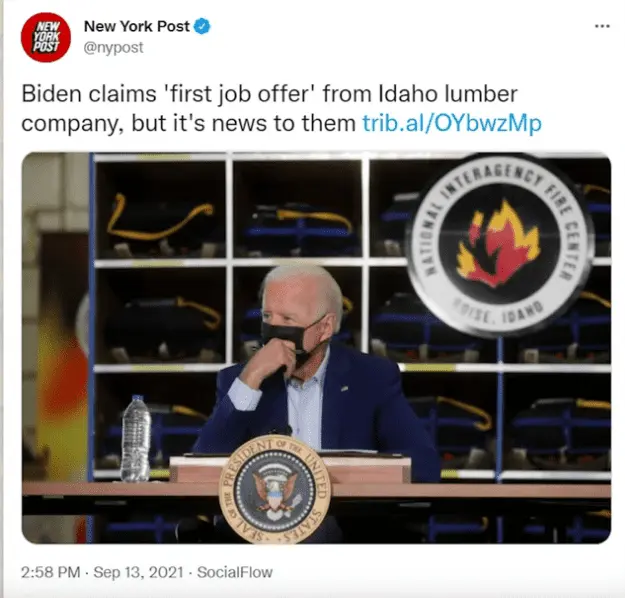625x598 pixels.
Task: Click the 2:58 PM timestamp
Action: click(51, 572)
